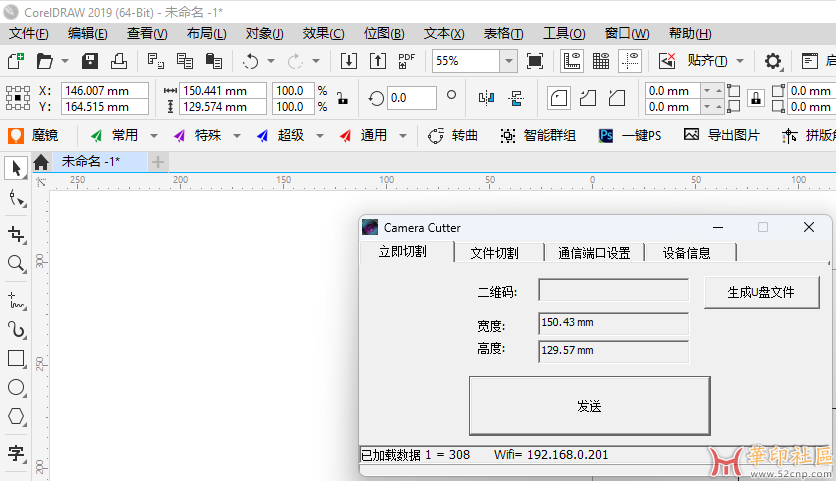
Task: Click the Cut icon in toolbar
Action: pyautogui.click(x=156, y=61)
